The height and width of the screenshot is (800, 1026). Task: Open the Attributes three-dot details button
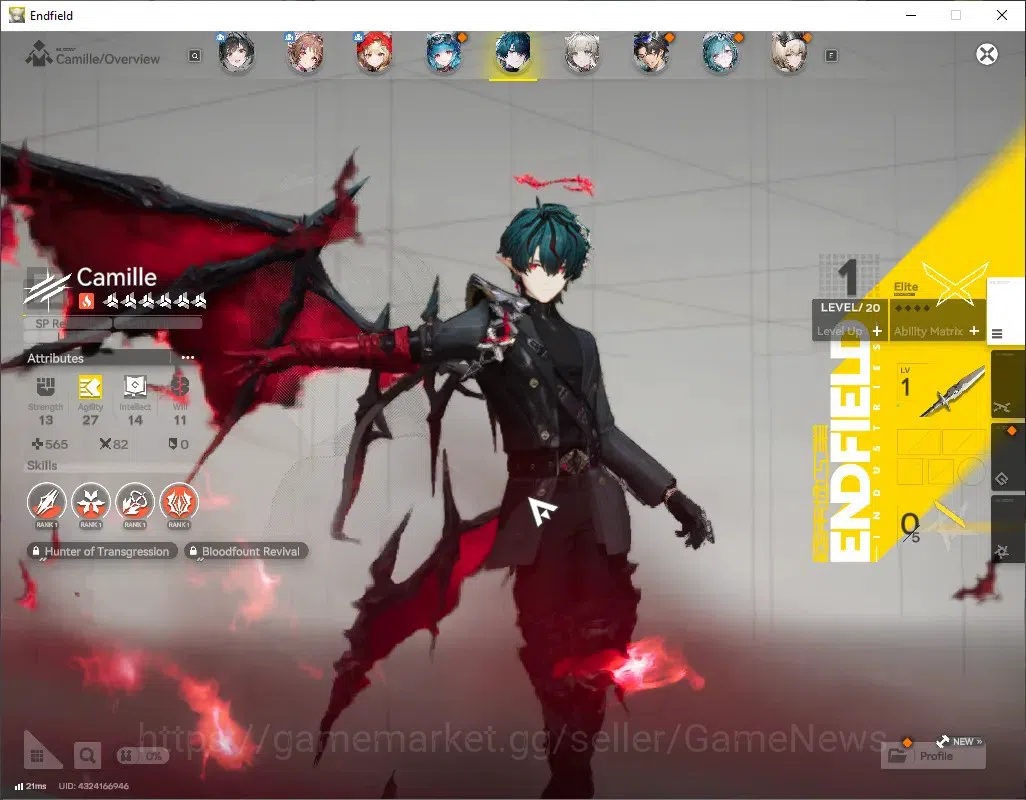click(x=188, y=358)
